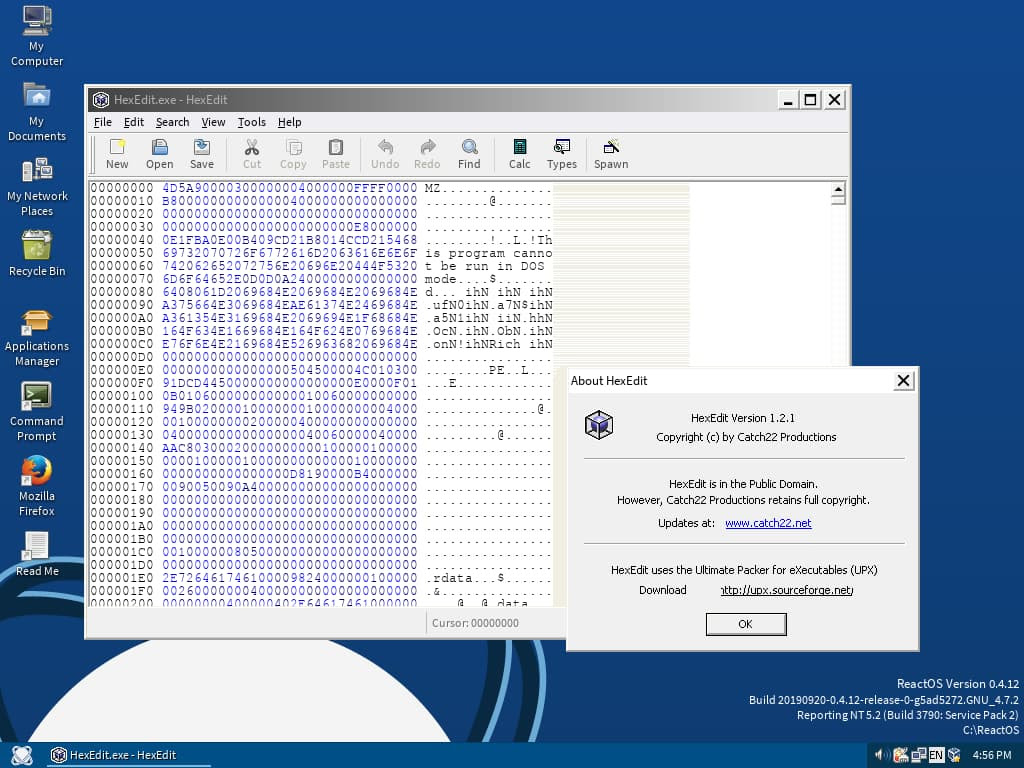Open the View menu
This screenshot has height=768, width=1024.
[213, 122]
